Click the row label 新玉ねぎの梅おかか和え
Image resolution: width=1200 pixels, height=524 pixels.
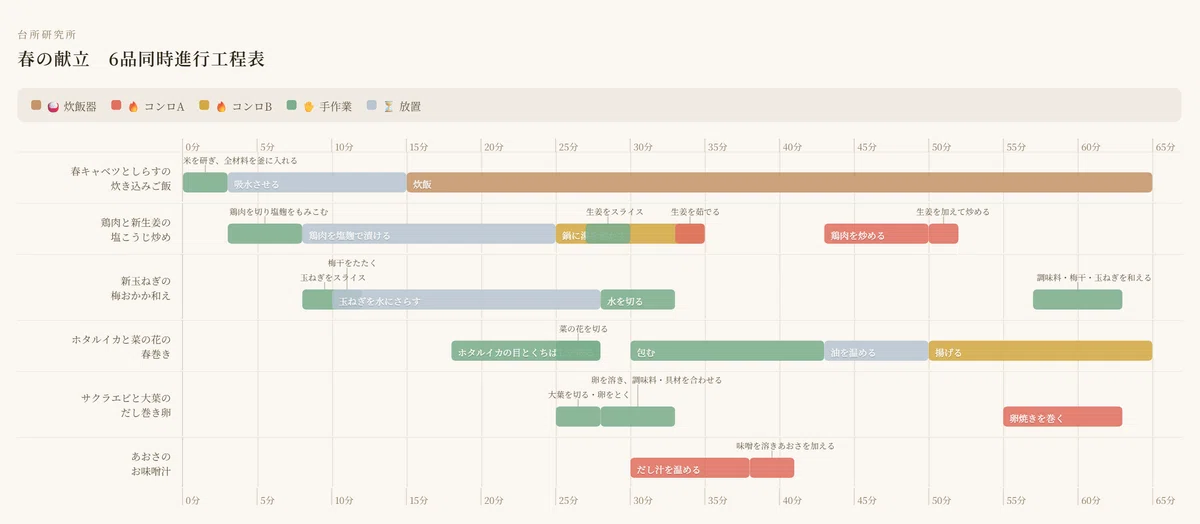(x=139, y=289)
